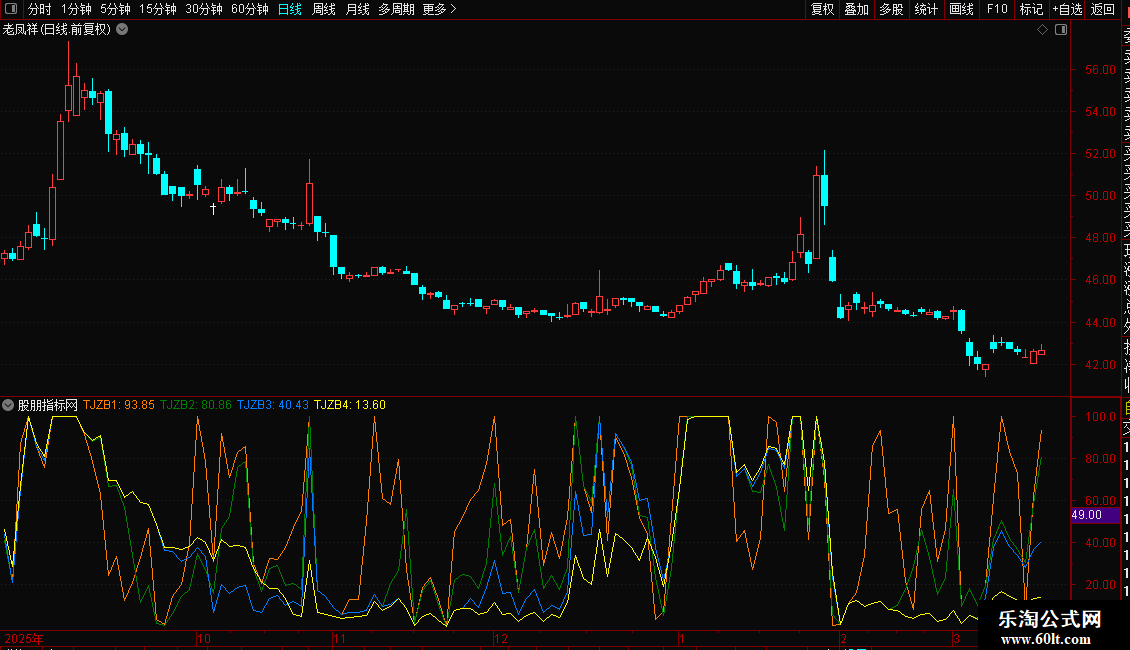Expand the 老凤祥 chart title dropdown arrow

[x=122, y=30]
